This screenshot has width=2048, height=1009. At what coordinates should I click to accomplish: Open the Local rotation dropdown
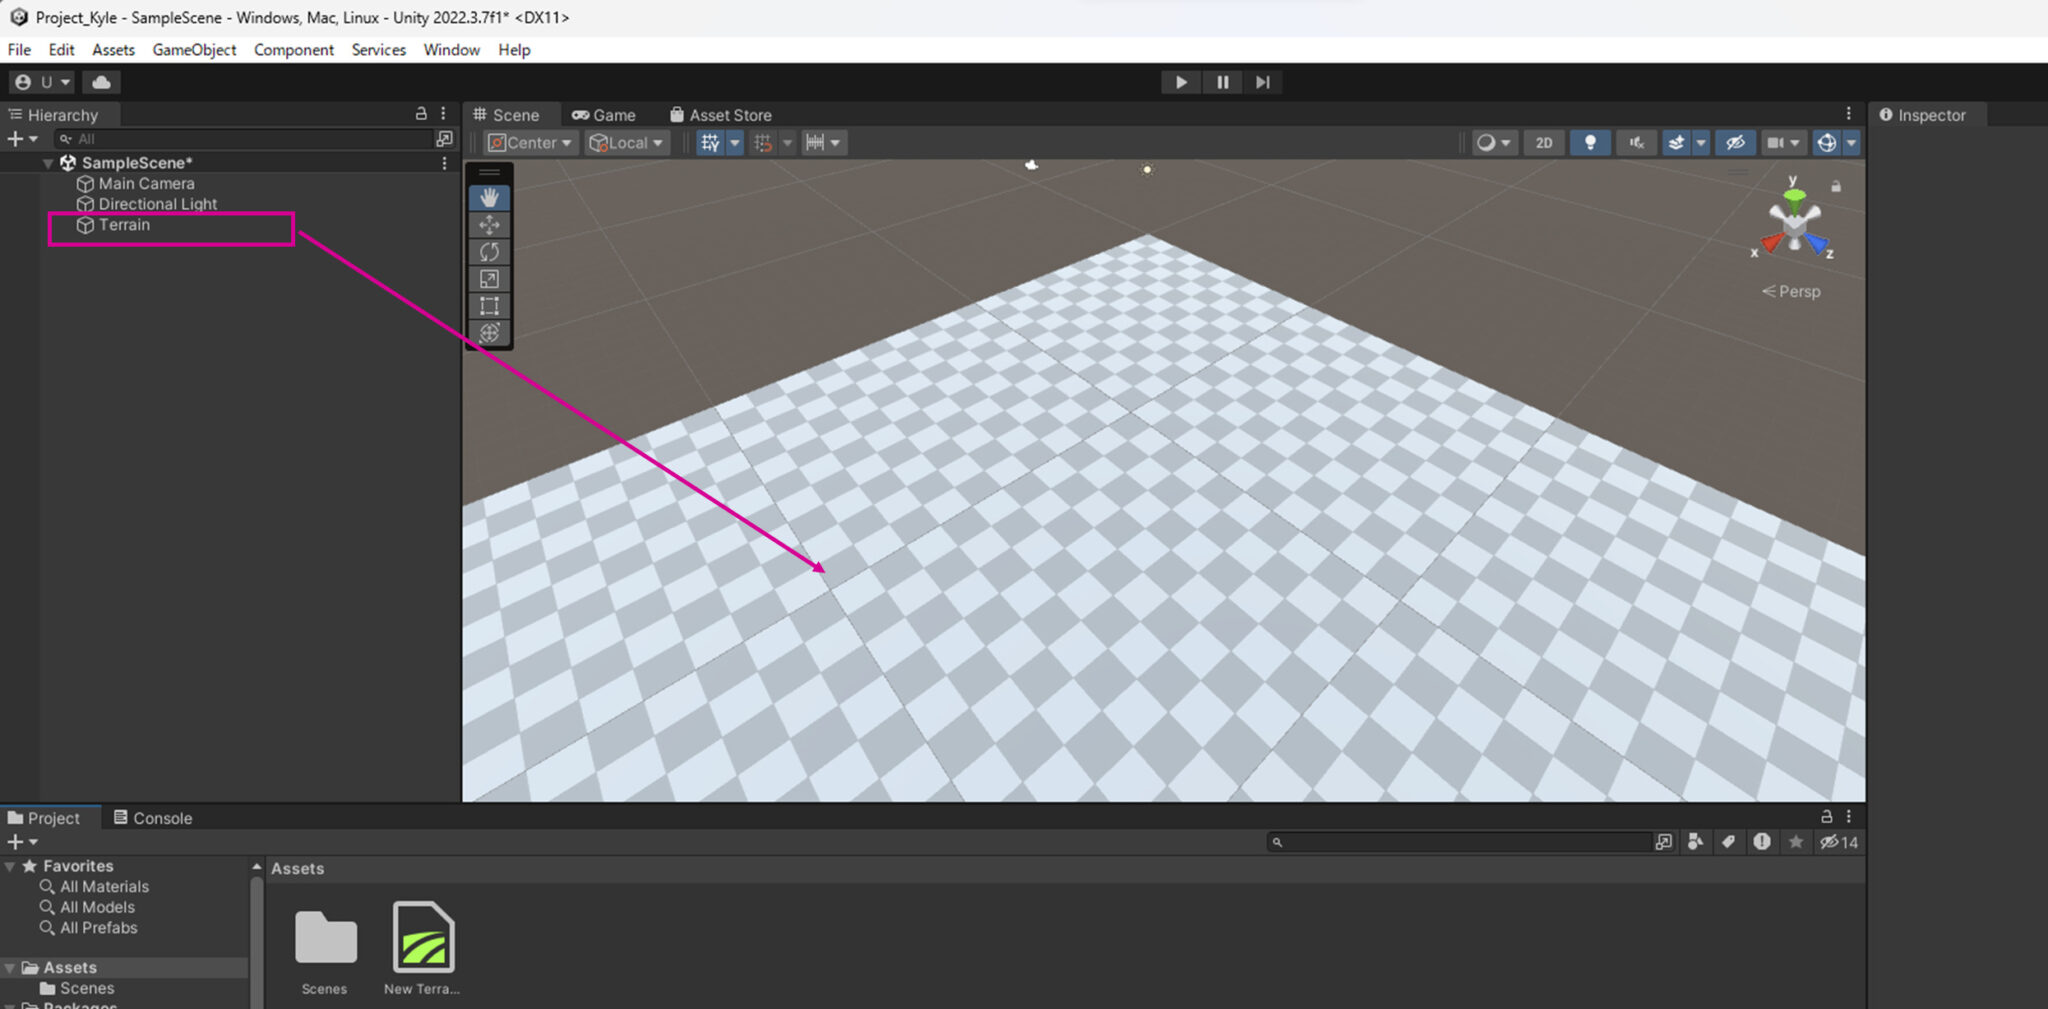point(627,143)
